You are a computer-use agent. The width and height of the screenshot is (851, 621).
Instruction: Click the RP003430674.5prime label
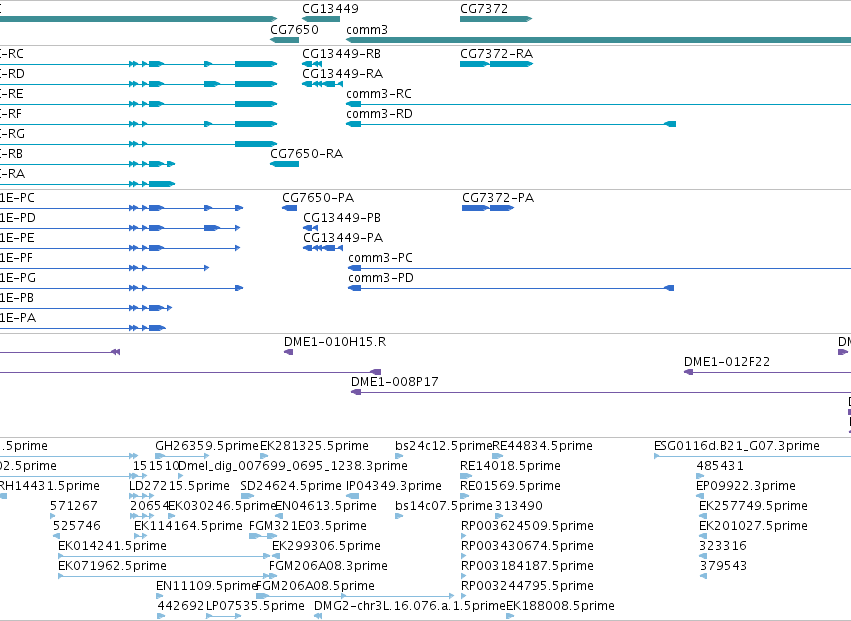coord(527,546)
